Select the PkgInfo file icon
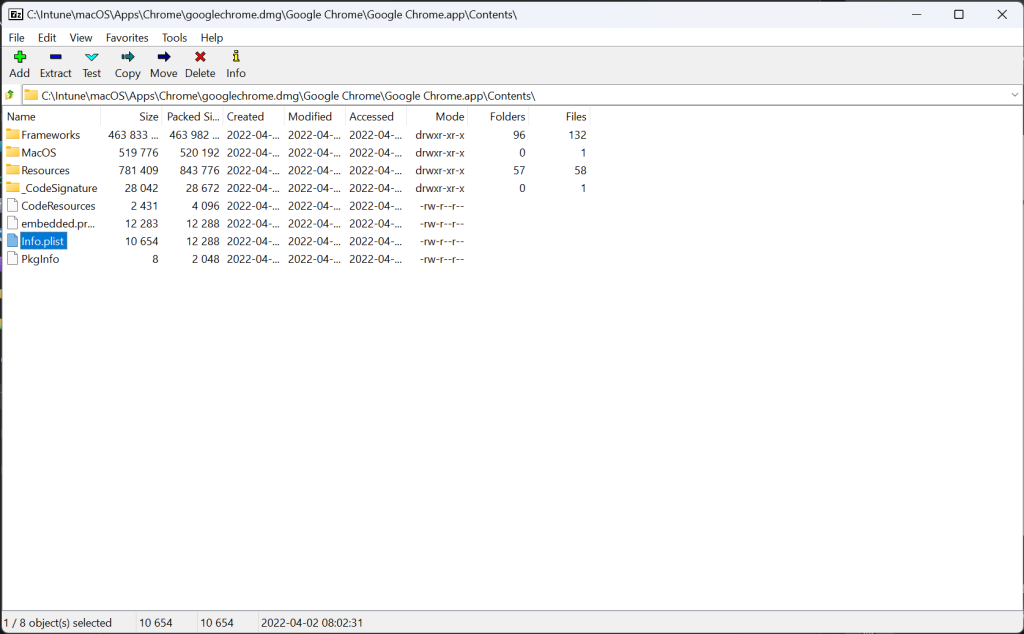 click(x=12, y=259)
